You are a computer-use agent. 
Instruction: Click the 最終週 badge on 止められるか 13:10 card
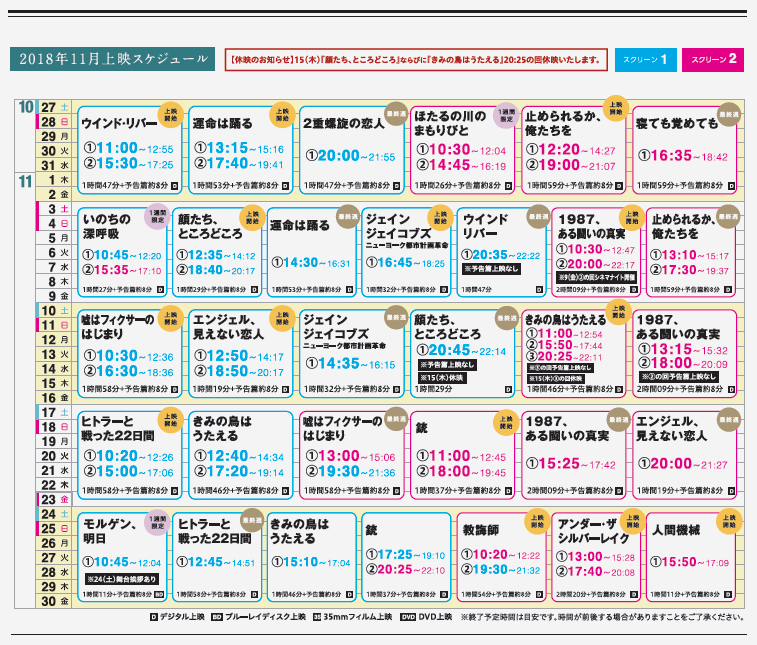[x=729, y=217]
